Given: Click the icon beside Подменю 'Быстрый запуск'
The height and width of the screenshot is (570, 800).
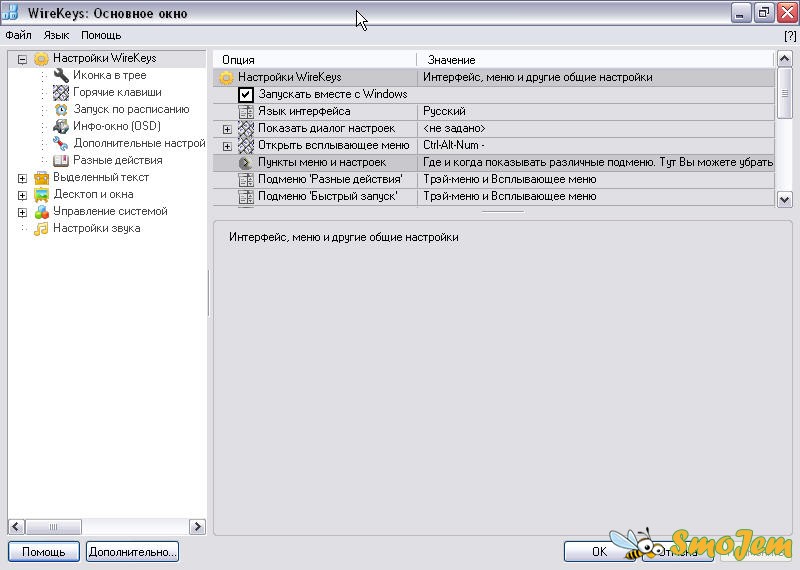Looking at the screenshot, I should pos(246,196).
